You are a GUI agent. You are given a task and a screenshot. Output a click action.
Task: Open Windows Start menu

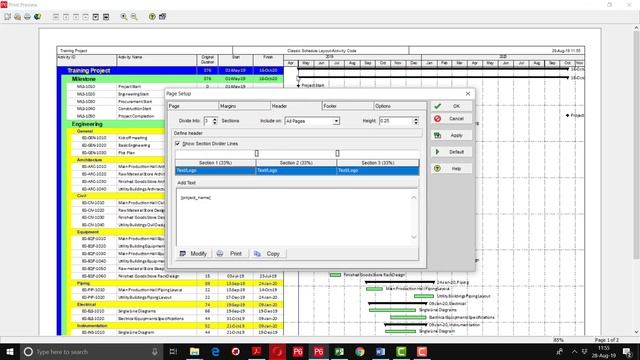(x=9, y=351)
